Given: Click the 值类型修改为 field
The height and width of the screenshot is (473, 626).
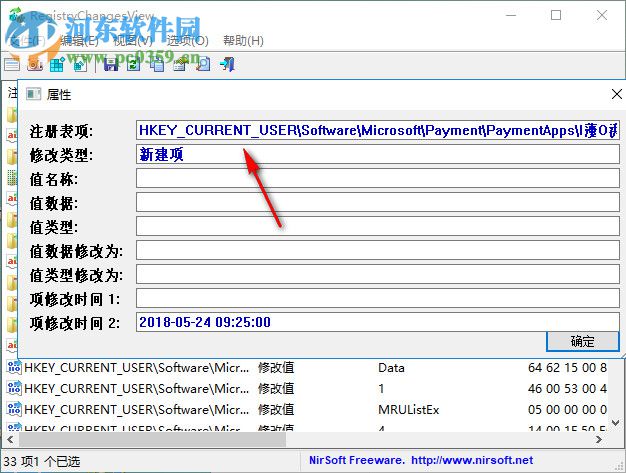Looking at the screenshot, I should click(378, 274).
